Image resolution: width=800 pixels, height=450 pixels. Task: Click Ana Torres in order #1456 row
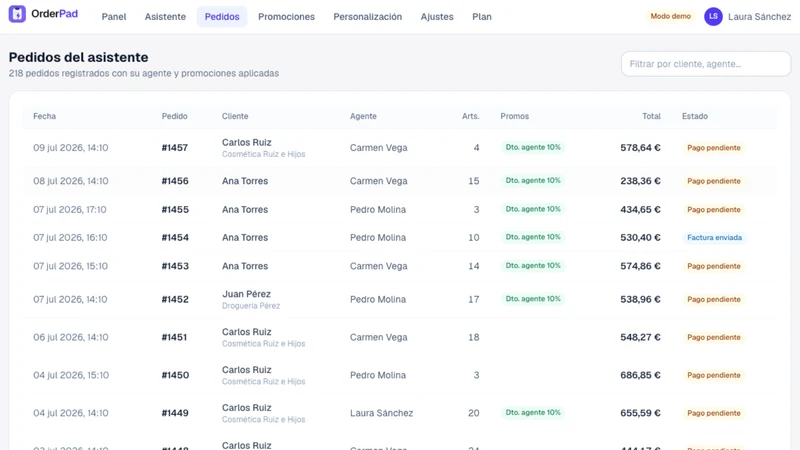click(245, 181)
